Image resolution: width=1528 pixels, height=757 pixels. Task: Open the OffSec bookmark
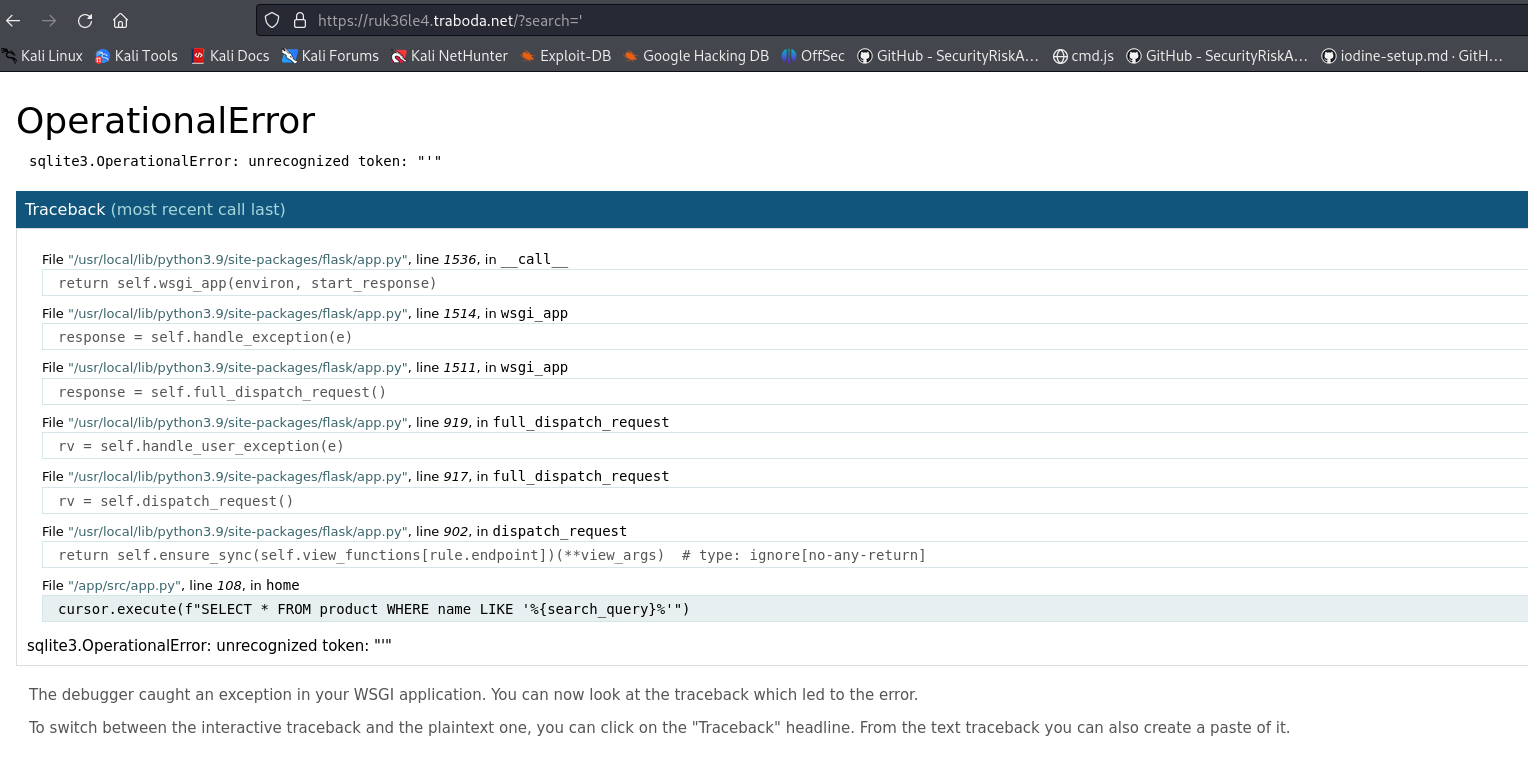[x=813, y=56]
